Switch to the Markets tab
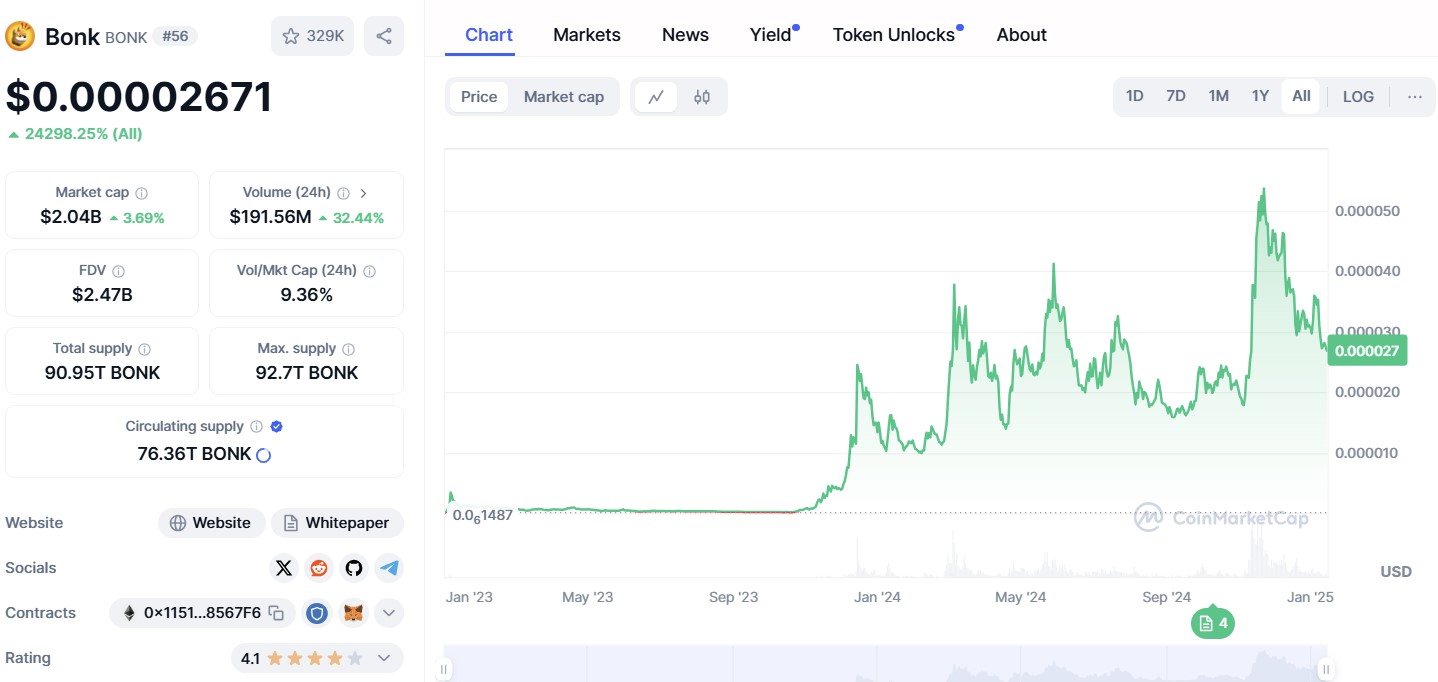The width and height of the screenshot is (1438, 682). click(586, 34)
